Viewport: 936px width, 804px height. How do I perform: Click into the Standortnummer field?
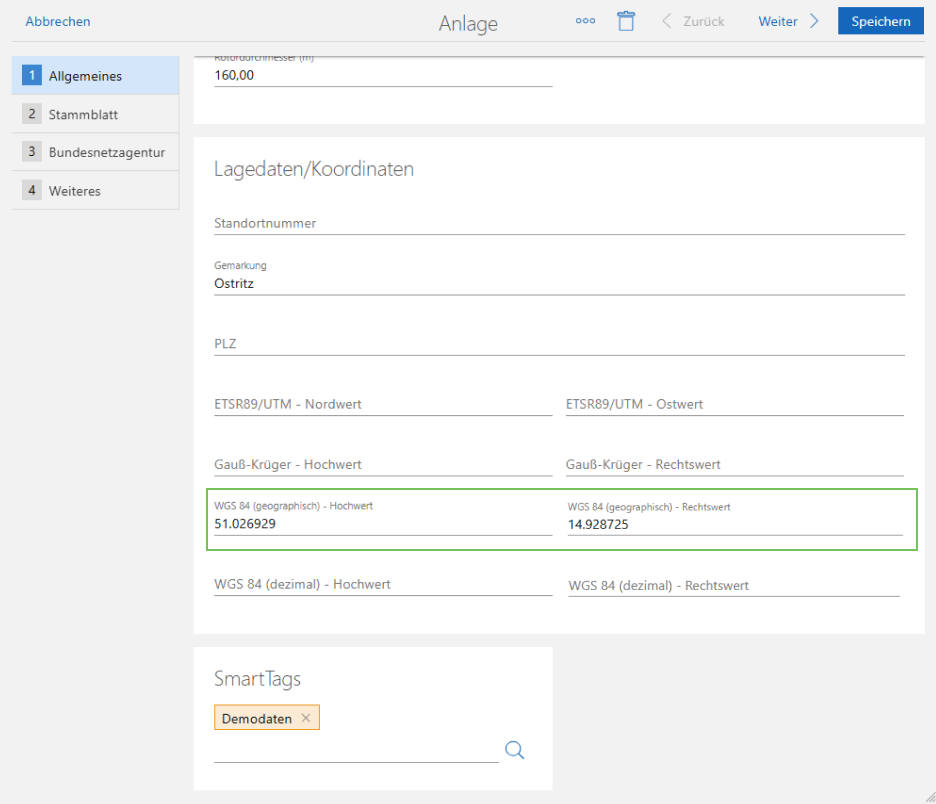click(x=558, y=224)
